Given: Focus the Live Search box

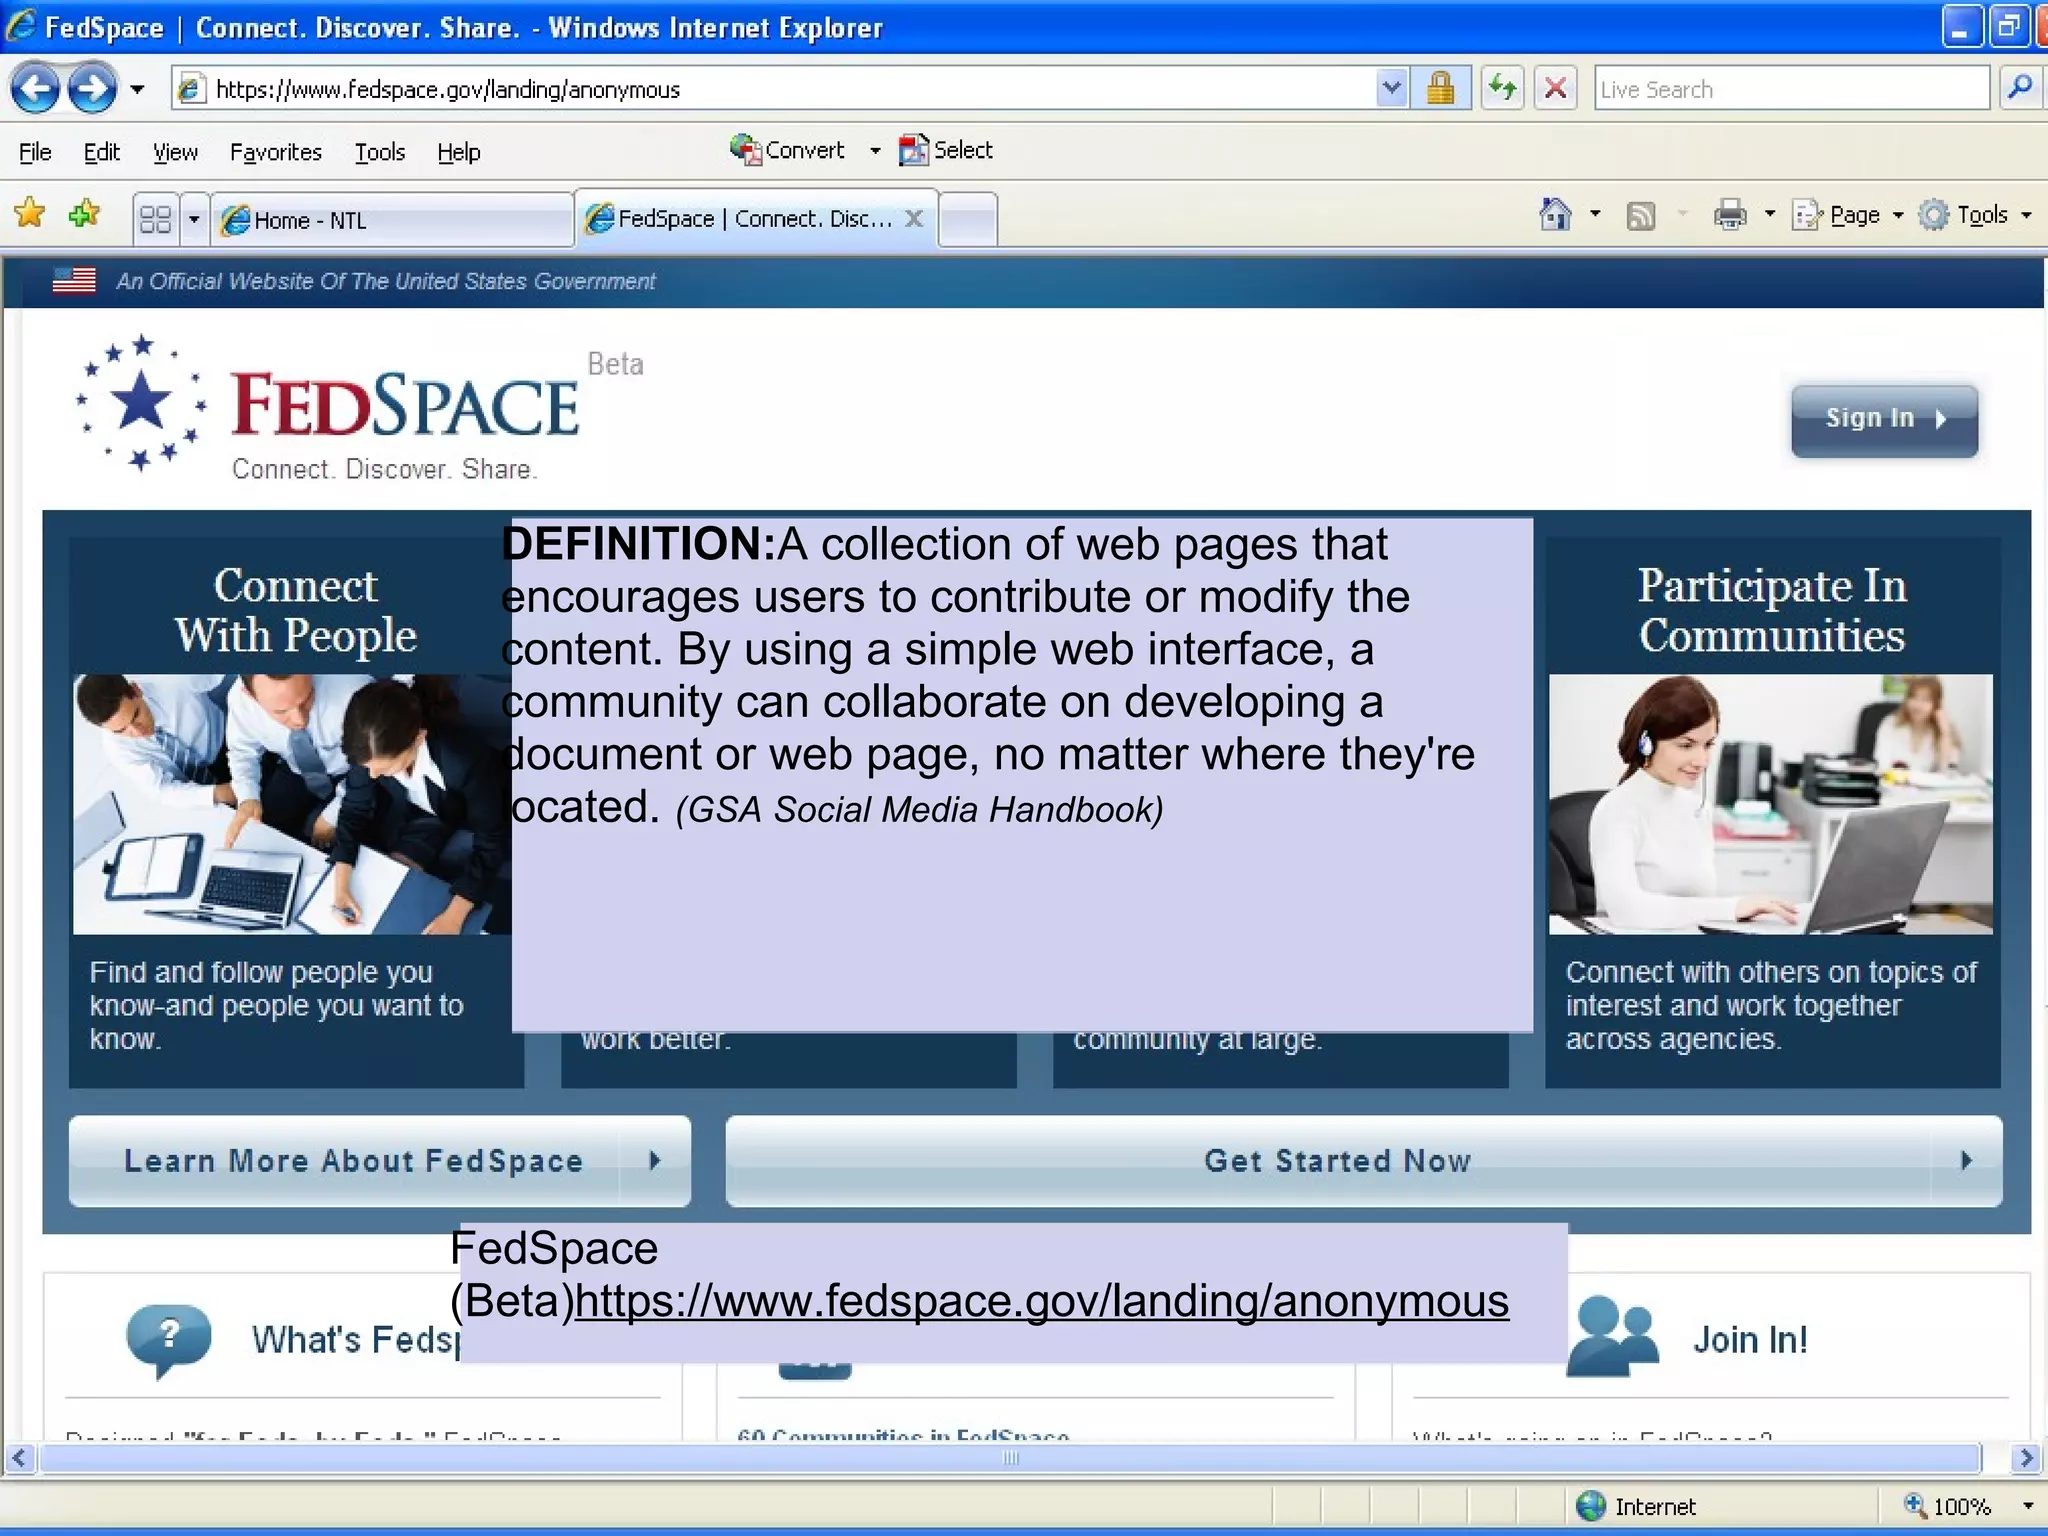Looking at the screenshot, I should click(1791, 89).
